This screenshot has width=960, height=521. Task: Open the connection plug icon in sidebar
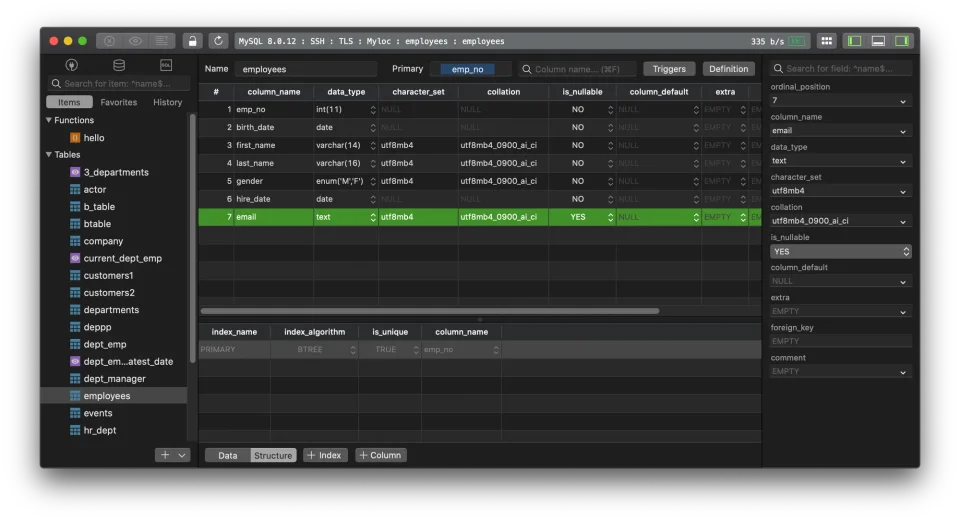point(72,65)
